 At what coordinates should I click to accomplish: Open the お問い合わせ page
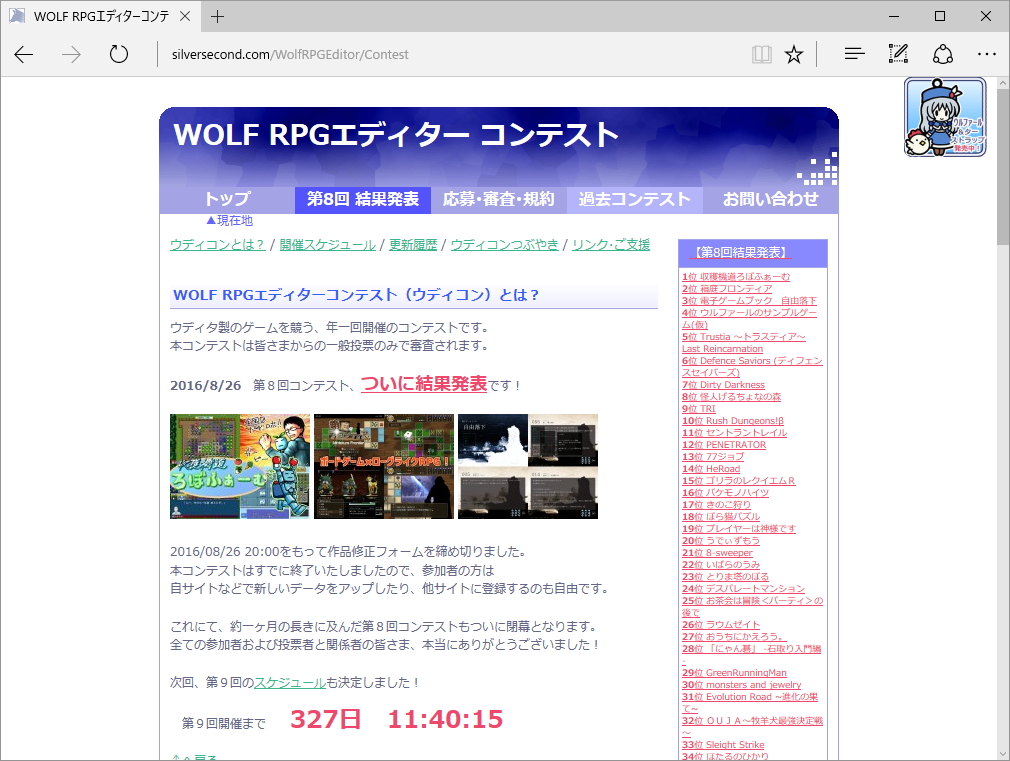click(x=772, y=199)
